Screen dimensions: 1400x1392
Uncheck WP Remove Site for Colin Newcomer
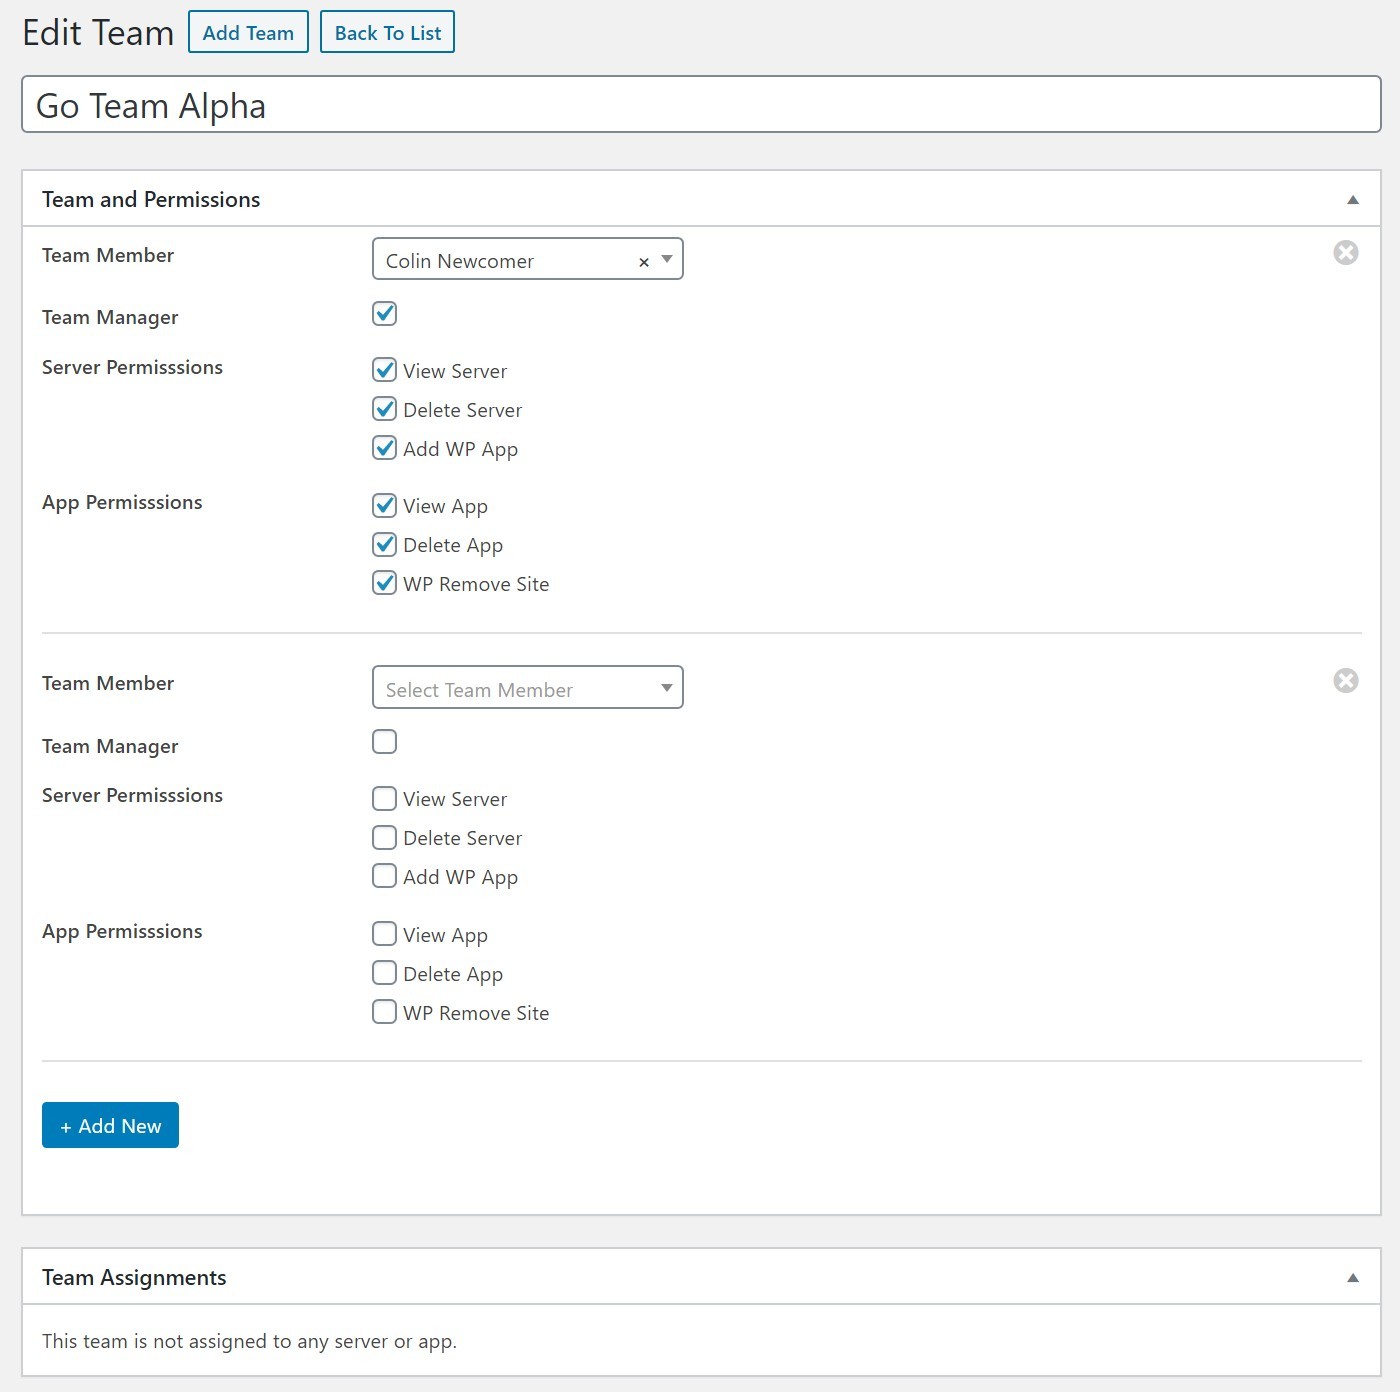pyautogui.click(x=384, y=583)
